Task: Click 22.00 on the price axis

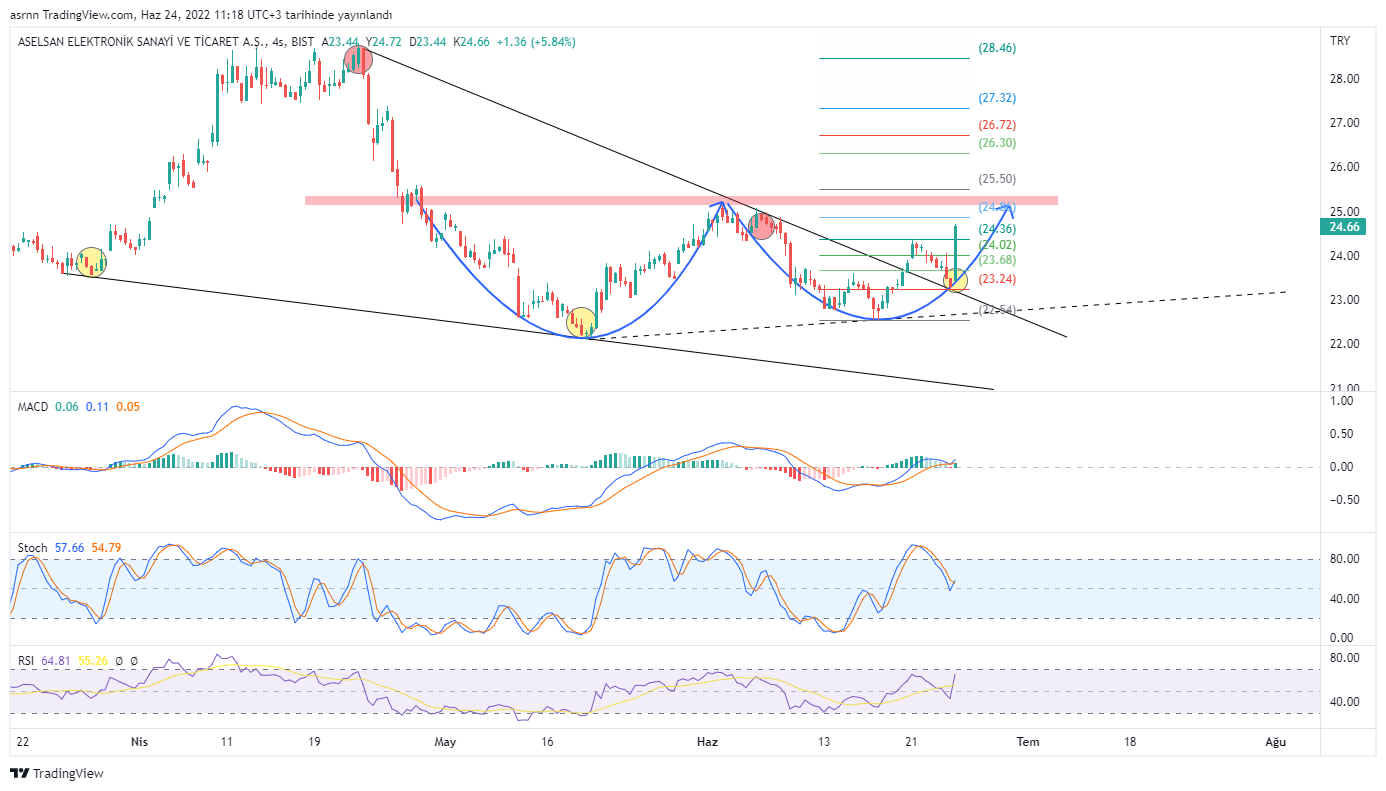Action: tap(1344, 344)
